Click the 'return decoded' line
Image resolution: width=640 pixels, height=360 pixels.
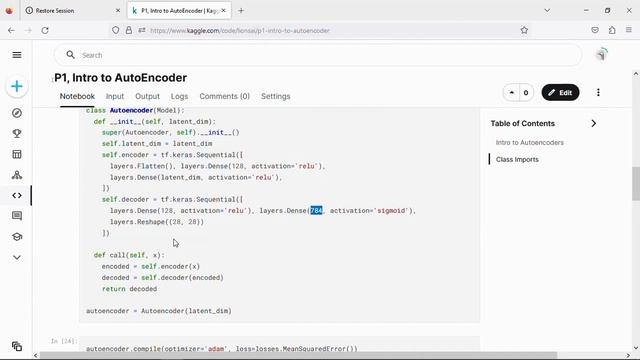129,289
